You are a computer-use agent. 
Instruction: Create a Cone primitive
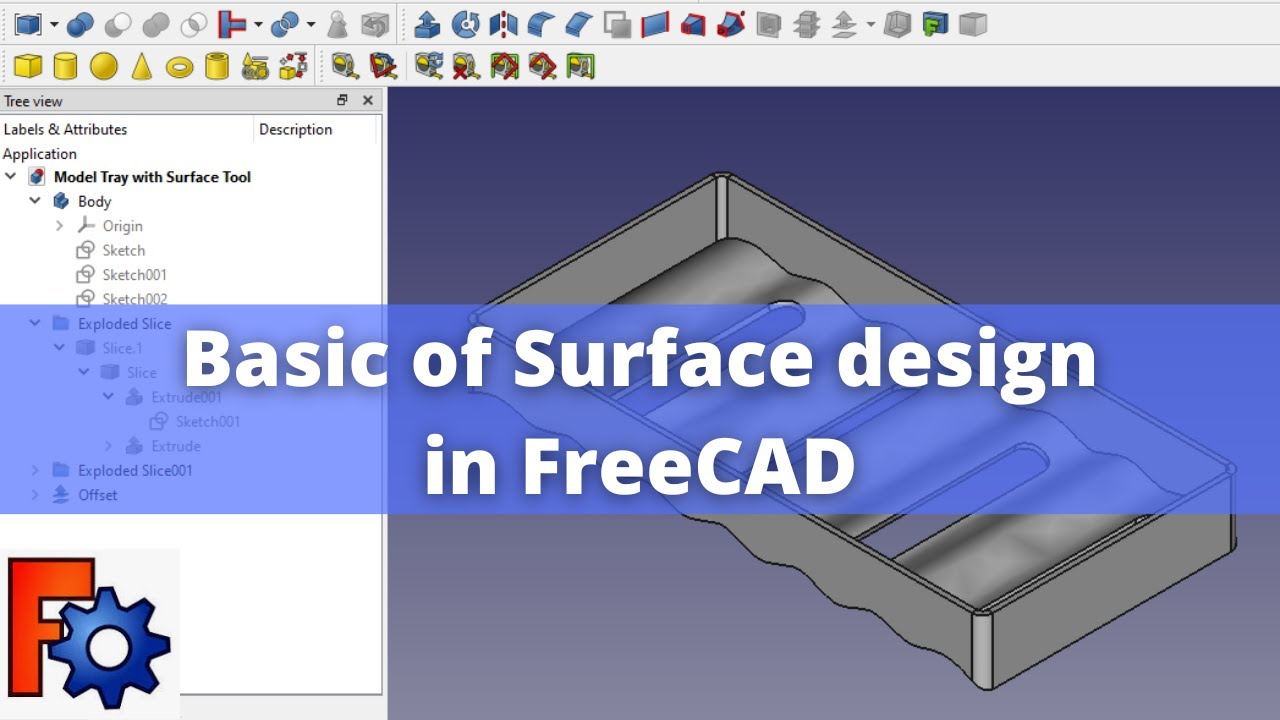142,66
